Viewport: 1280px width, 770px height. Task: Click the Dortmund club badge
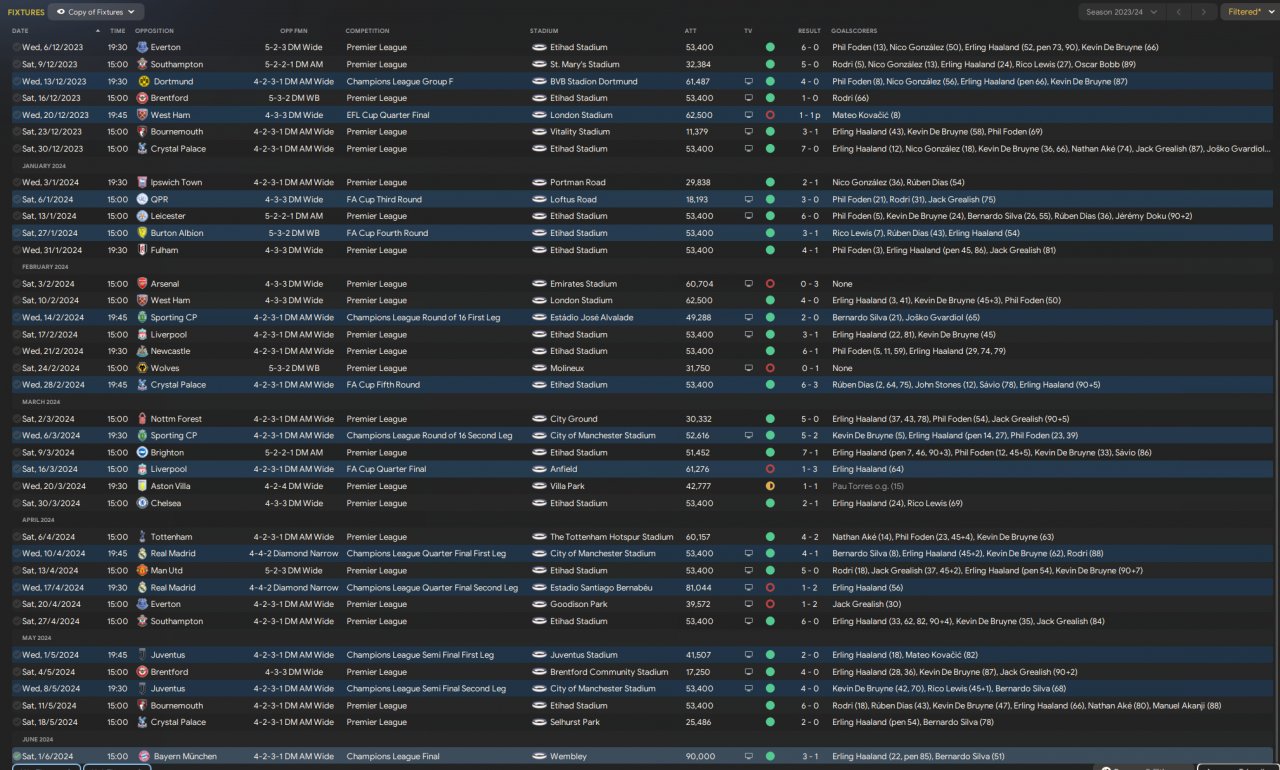pyautogui.click(x=143, y=81)
